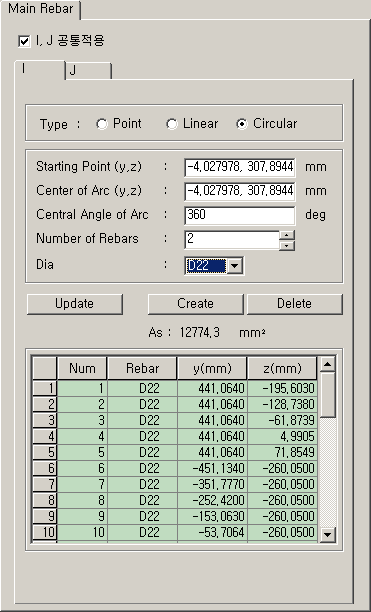The image size is (371, 612).
Task: Click the Num cell in row 5
Action: (x=82, y=452)
